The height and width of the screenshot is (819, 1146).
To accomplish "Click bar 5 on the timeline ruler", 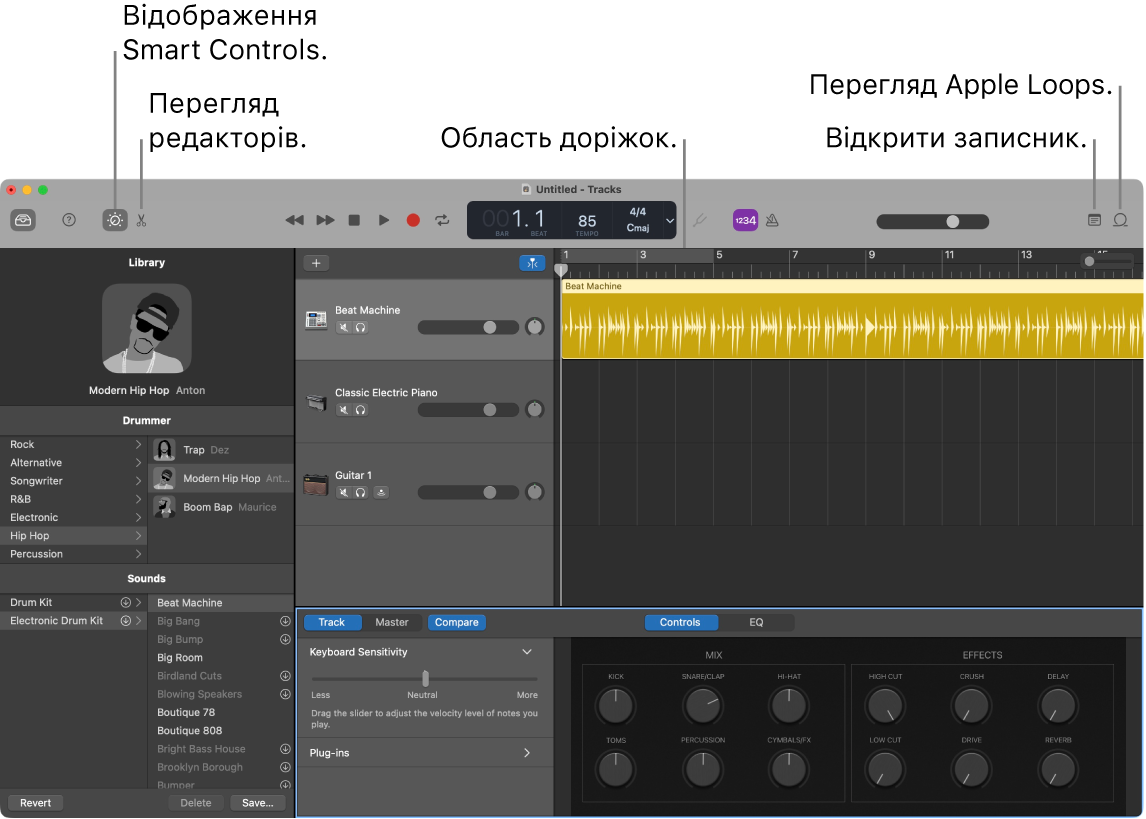I will pos(719,255).
